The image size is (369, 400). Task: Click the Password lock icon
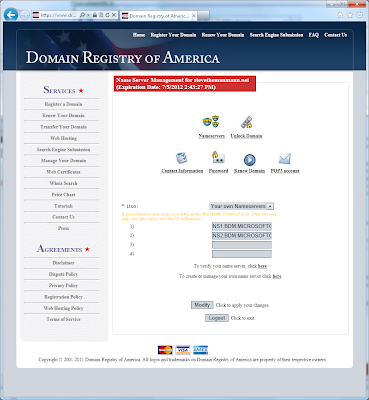218,157
